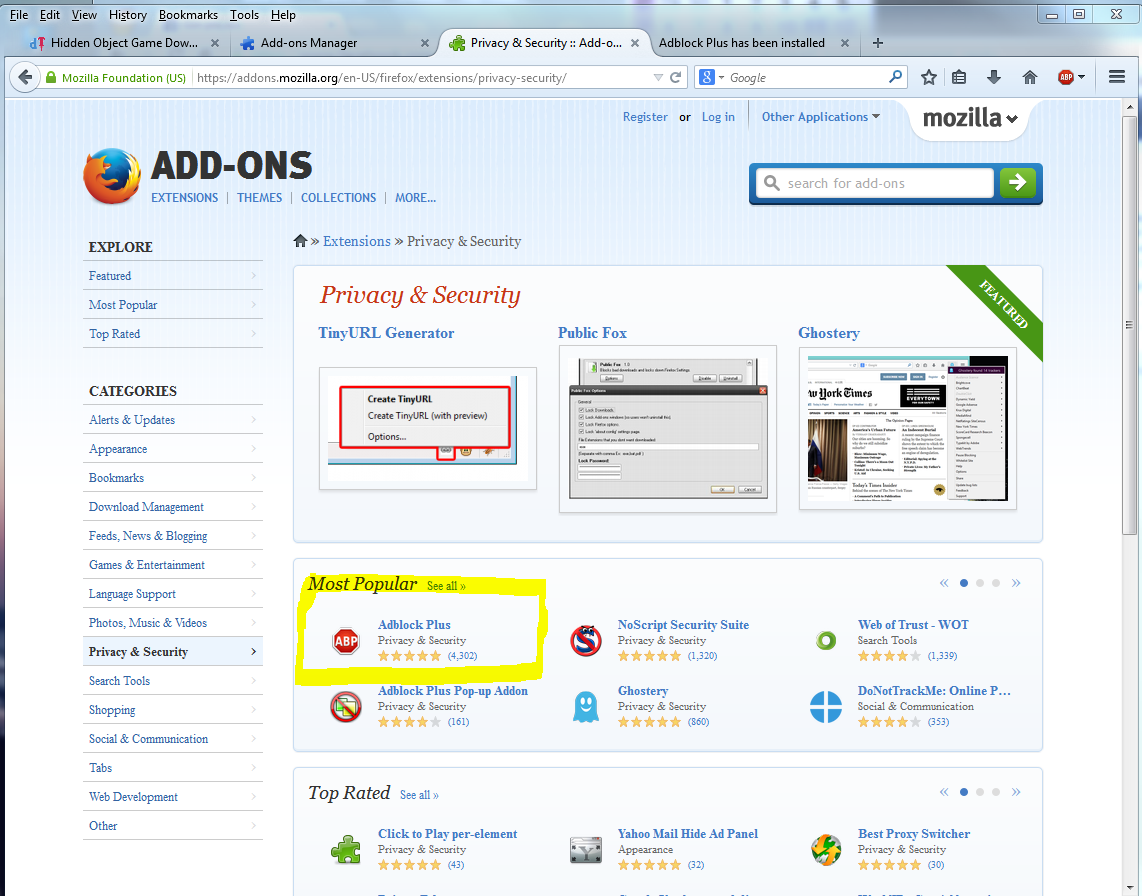Close the Add-ons Manager tab
Viewport: 1142px width, 896px height.
click(x=425, y=43)
